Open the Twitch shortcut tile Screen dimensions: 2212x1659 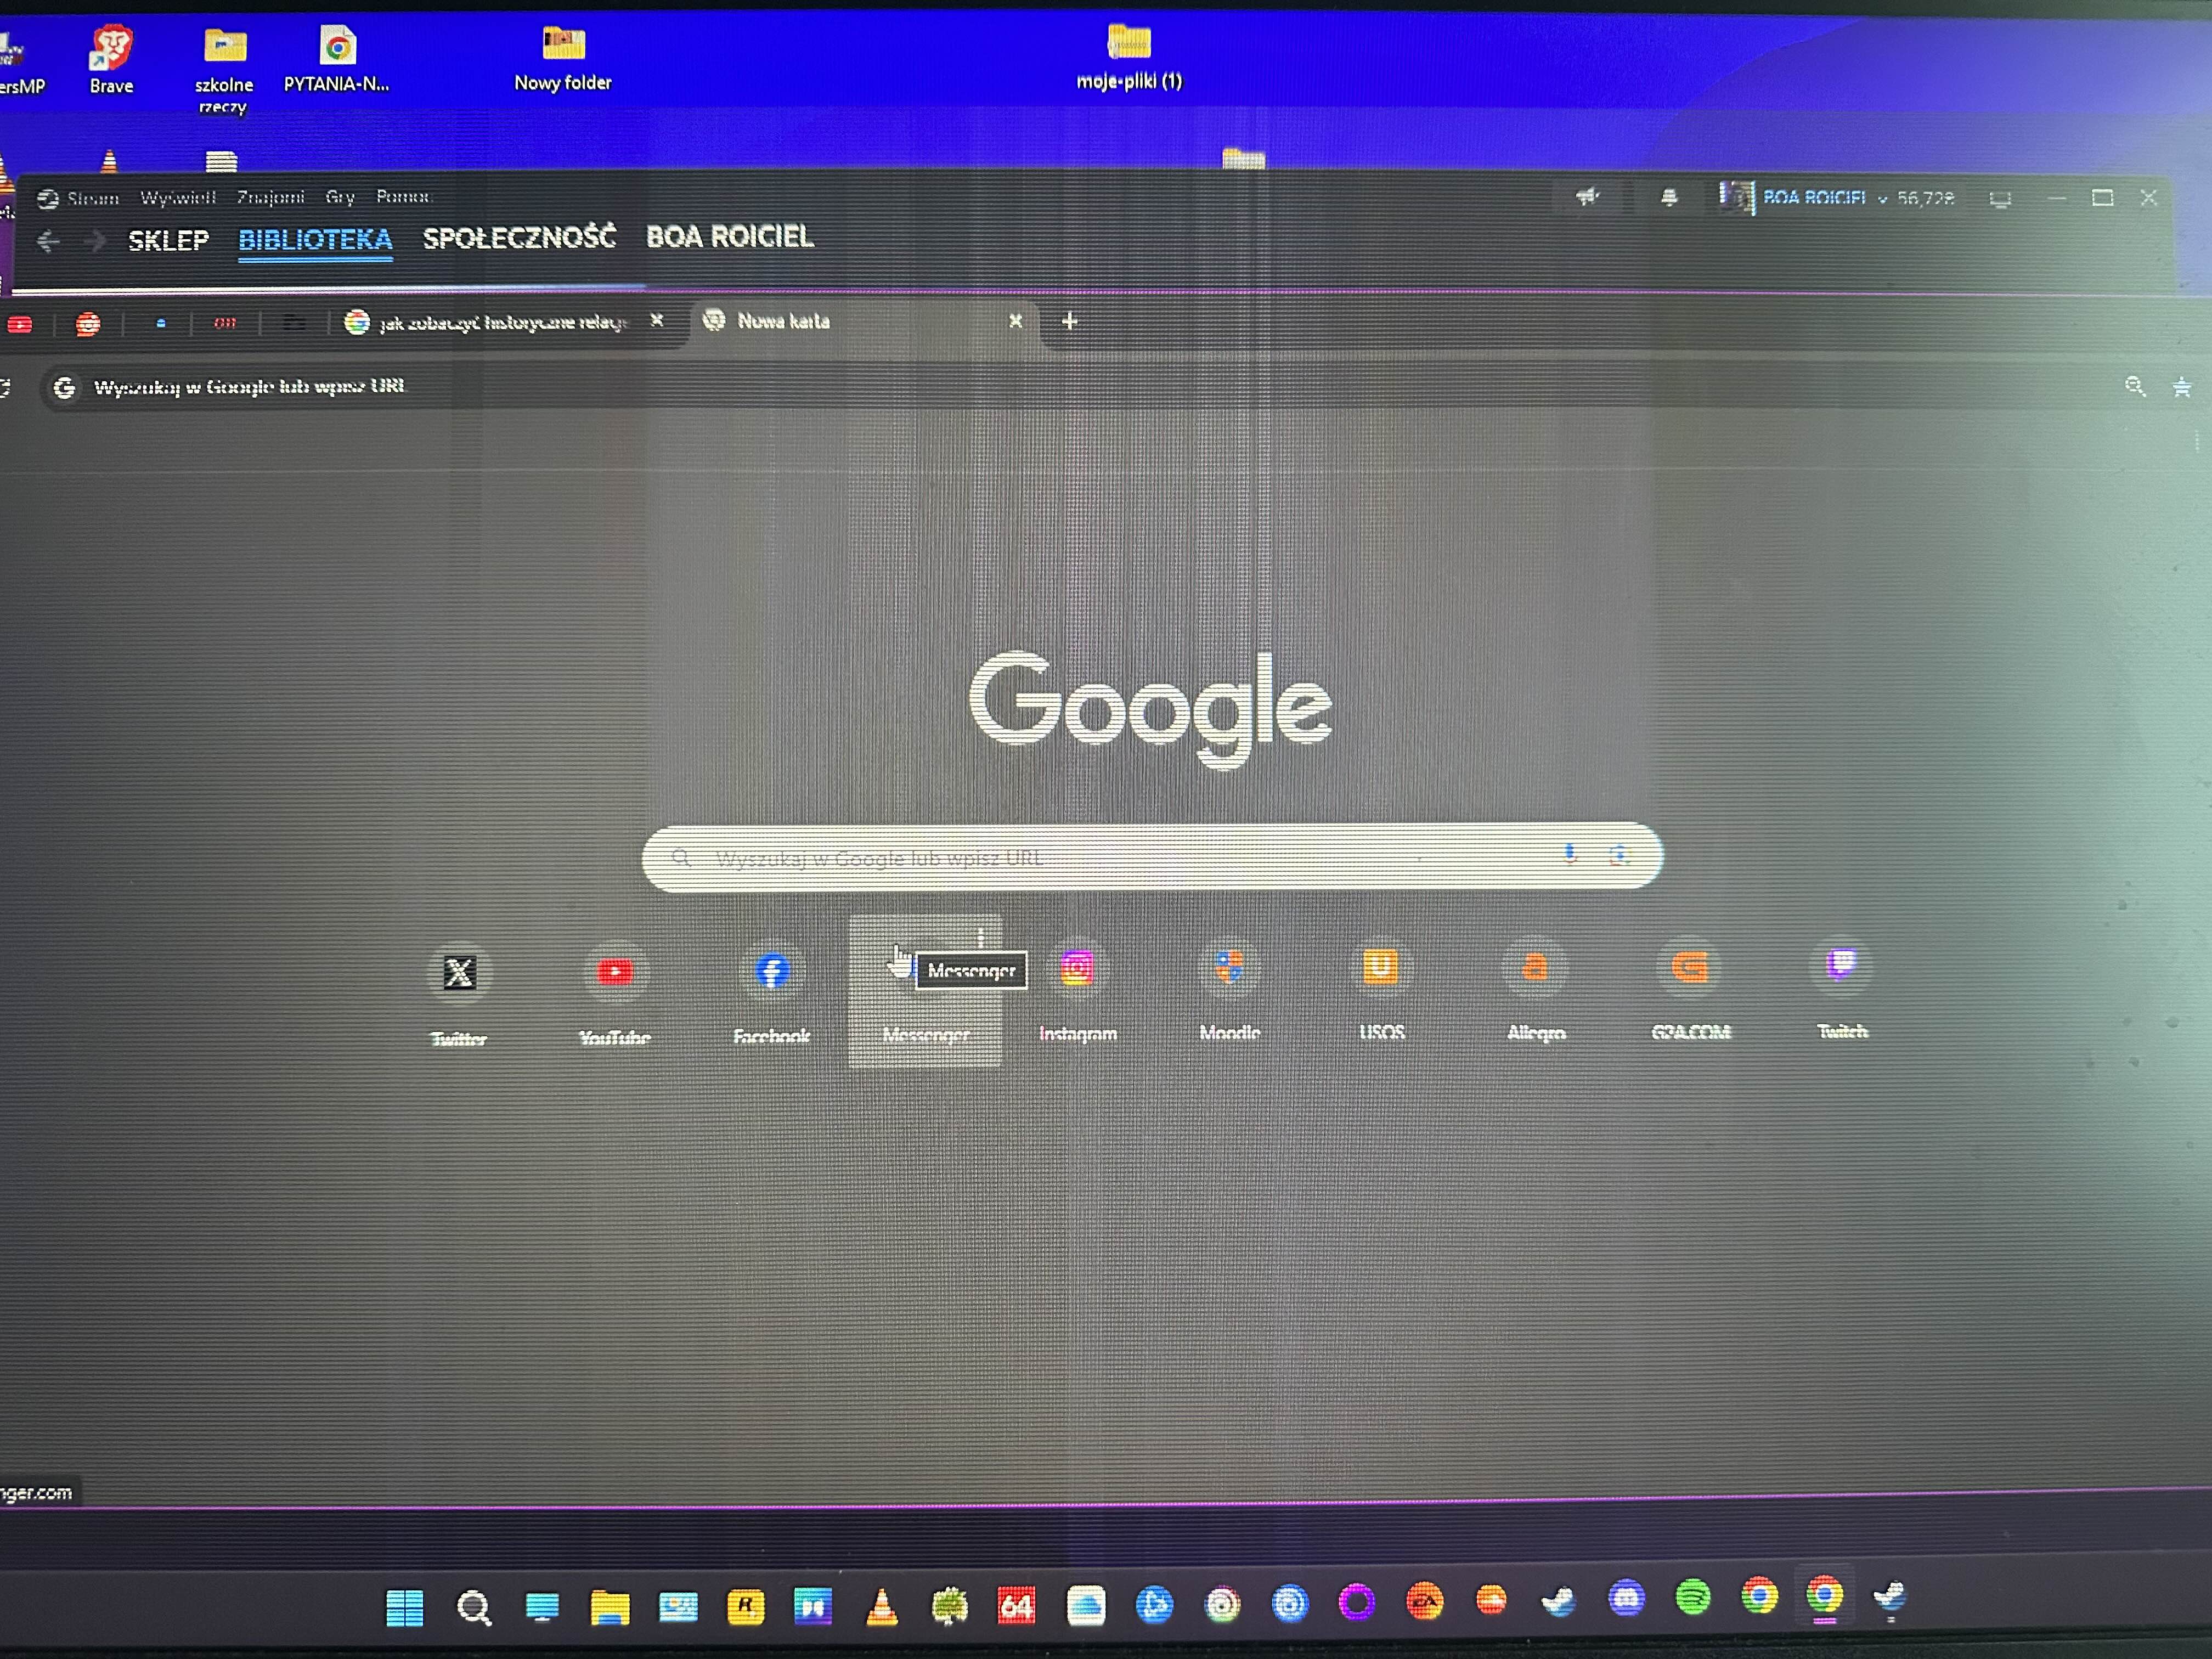[1841, 965]
